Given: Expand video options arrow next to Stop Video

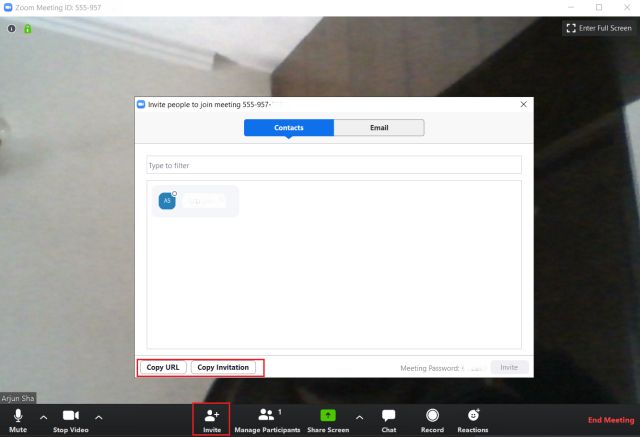Looking at the screenshot, I should point(99,417).
